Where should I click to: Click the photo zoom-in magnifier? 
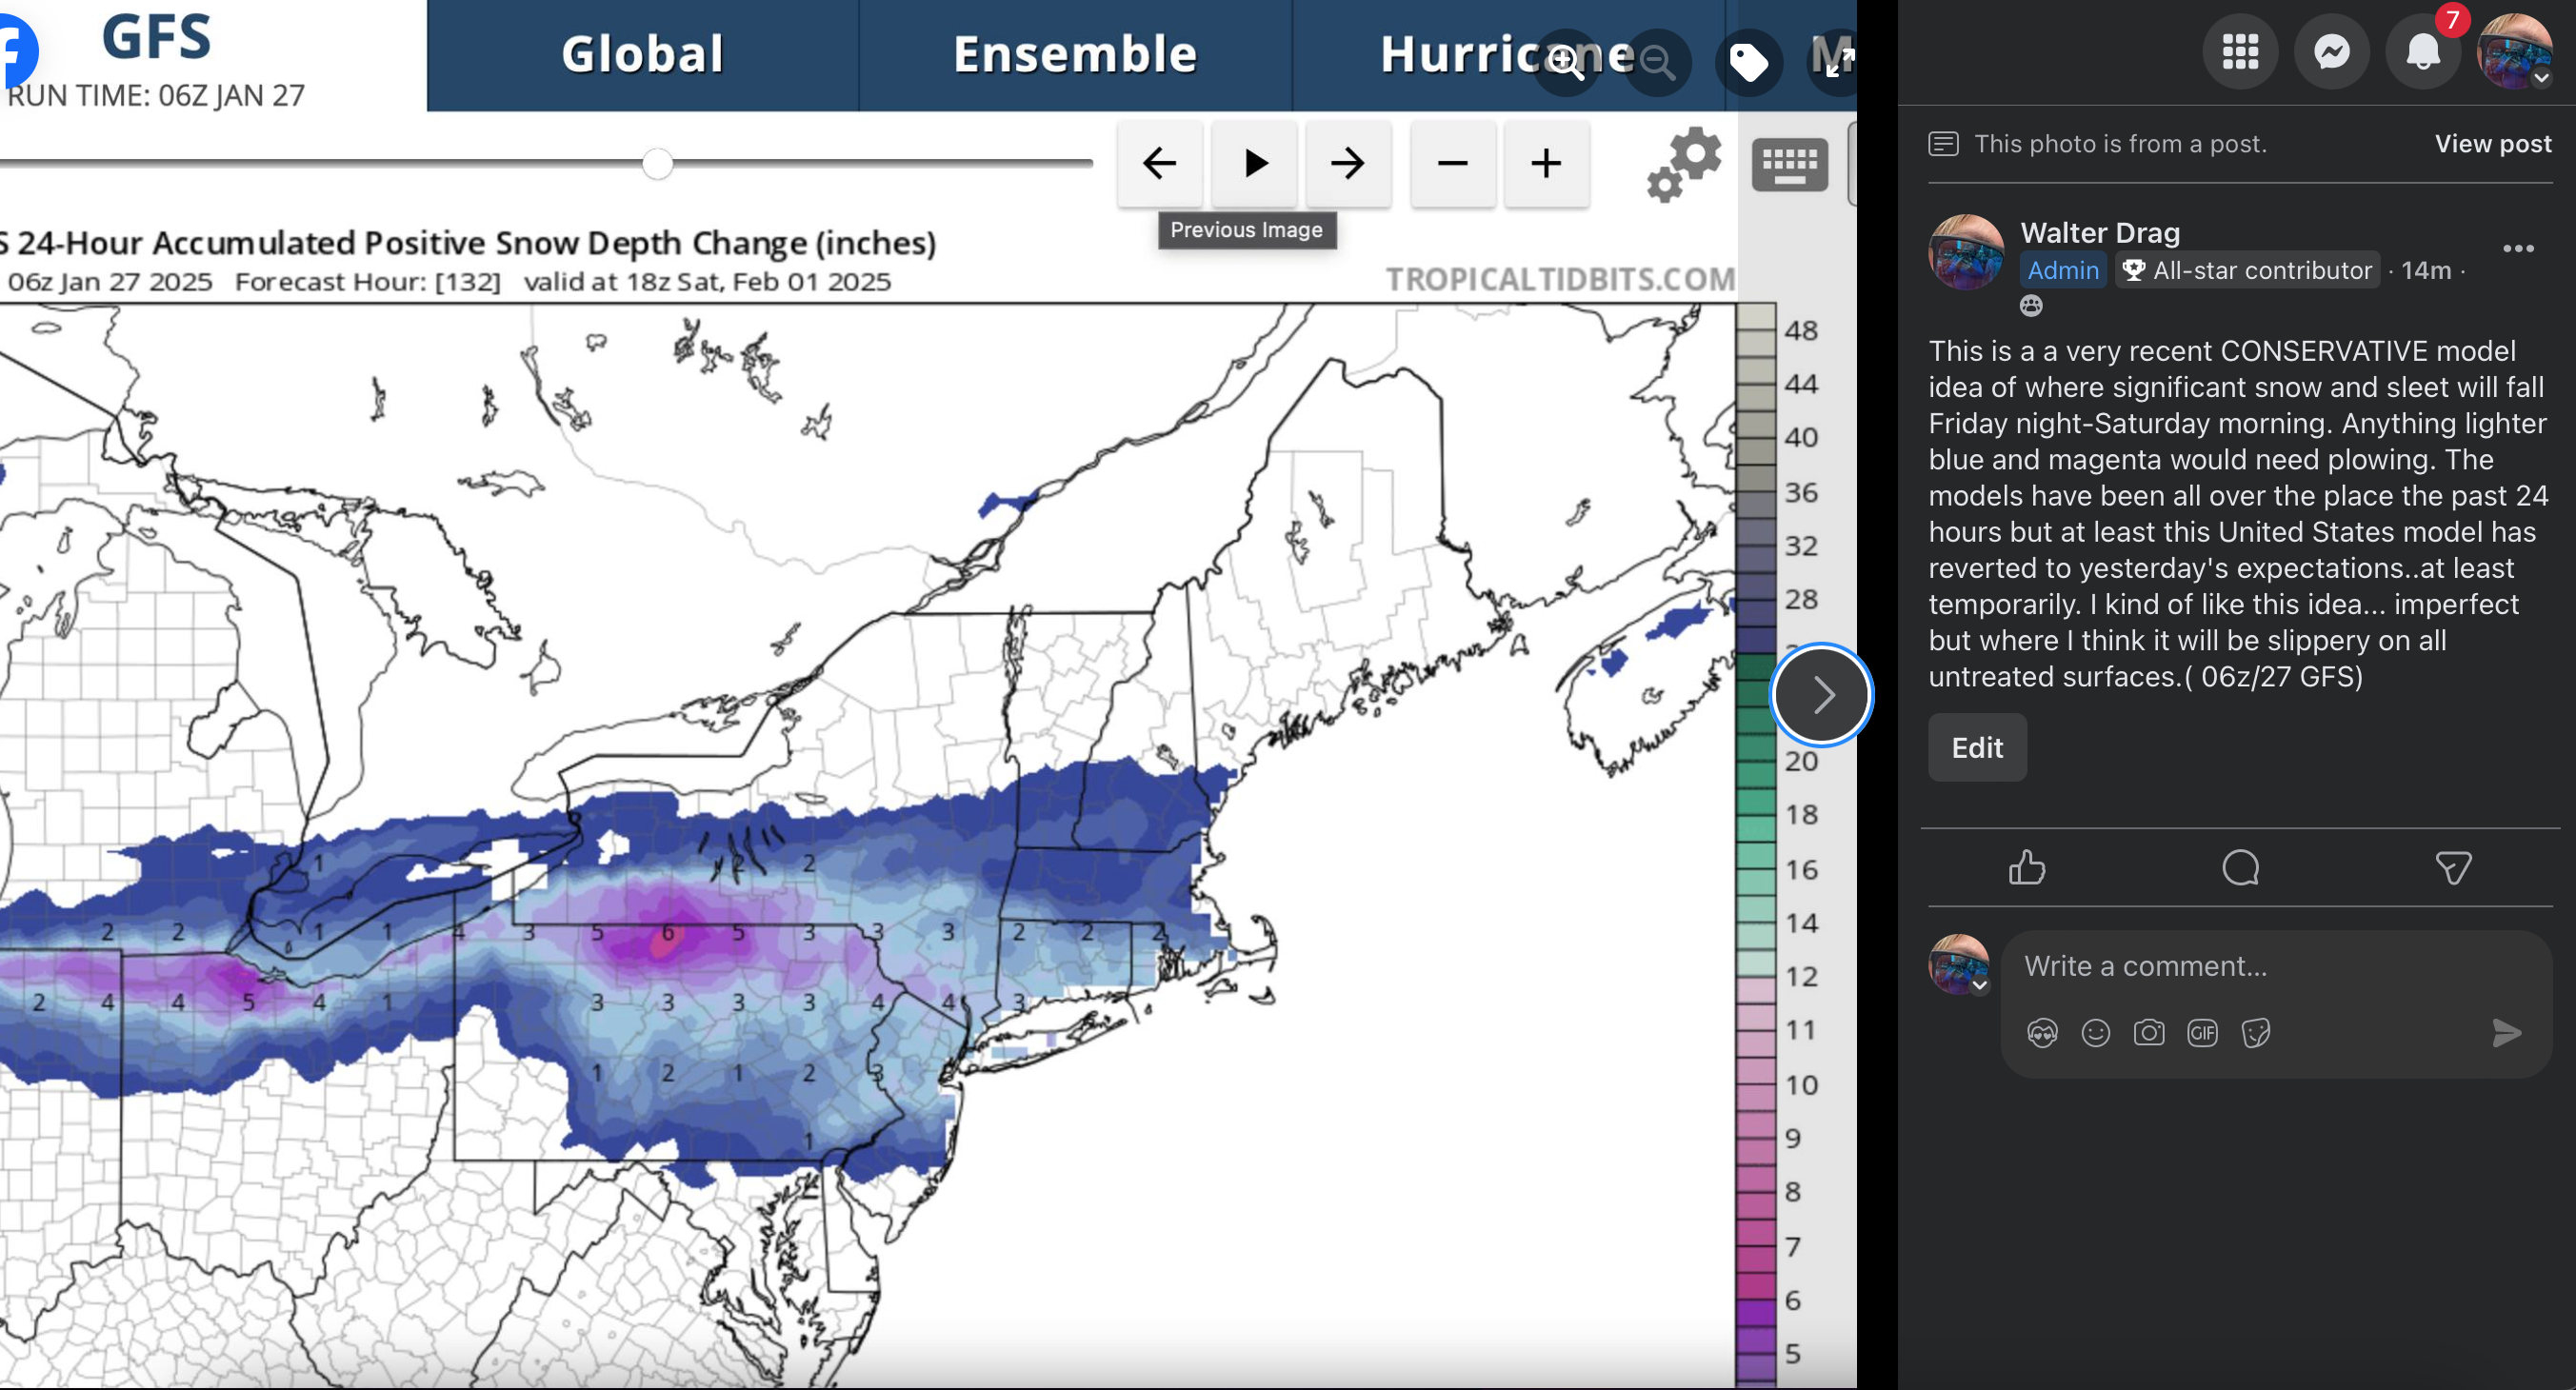coord(1566,62)
